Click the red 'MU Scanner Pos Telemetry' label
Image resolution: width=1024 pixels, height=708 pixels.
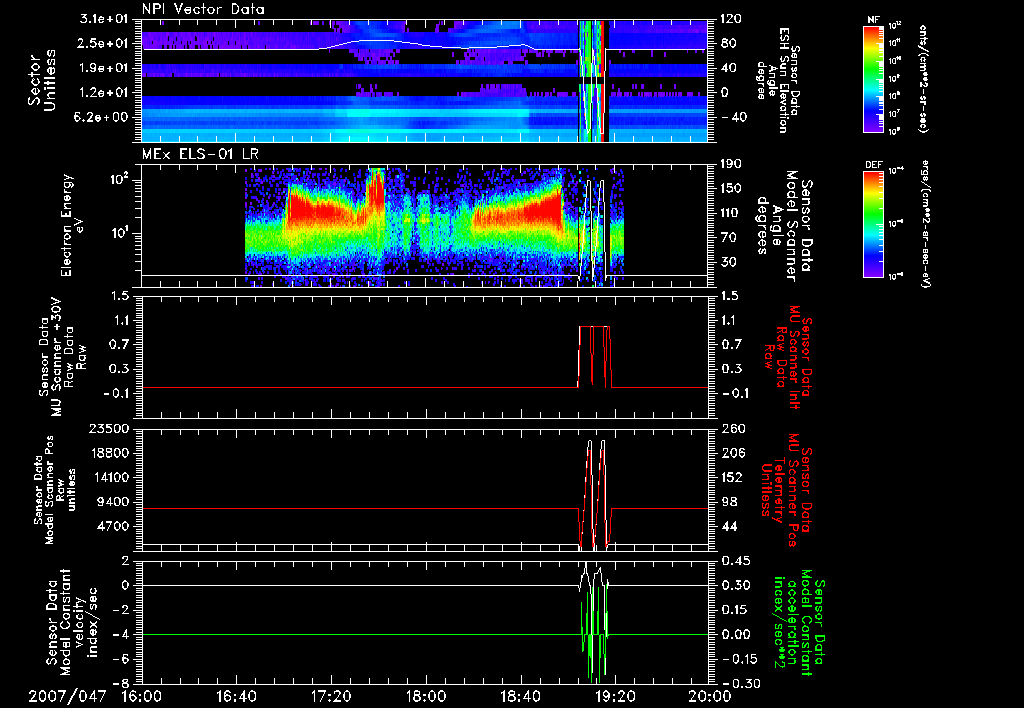pyautogui.click(x=786, y=490)
